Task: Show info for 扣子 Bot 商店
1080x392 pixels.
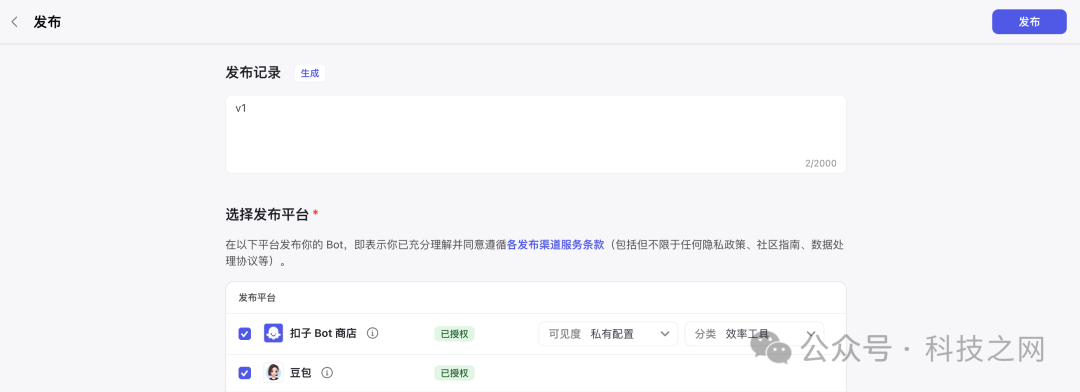Action: (x=373, y=333)
